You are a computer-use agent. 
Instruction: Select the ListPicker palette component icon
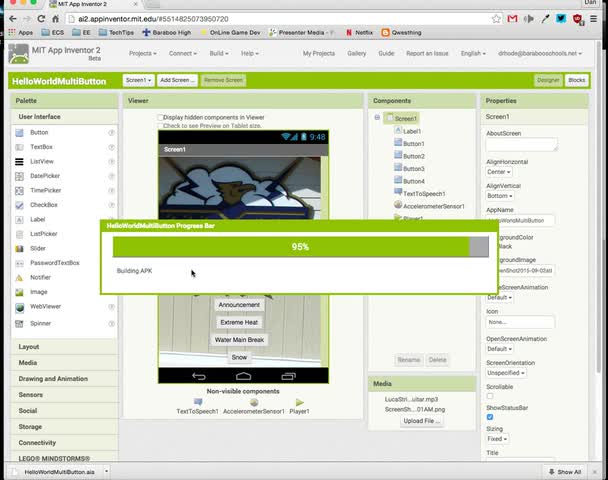19,234
